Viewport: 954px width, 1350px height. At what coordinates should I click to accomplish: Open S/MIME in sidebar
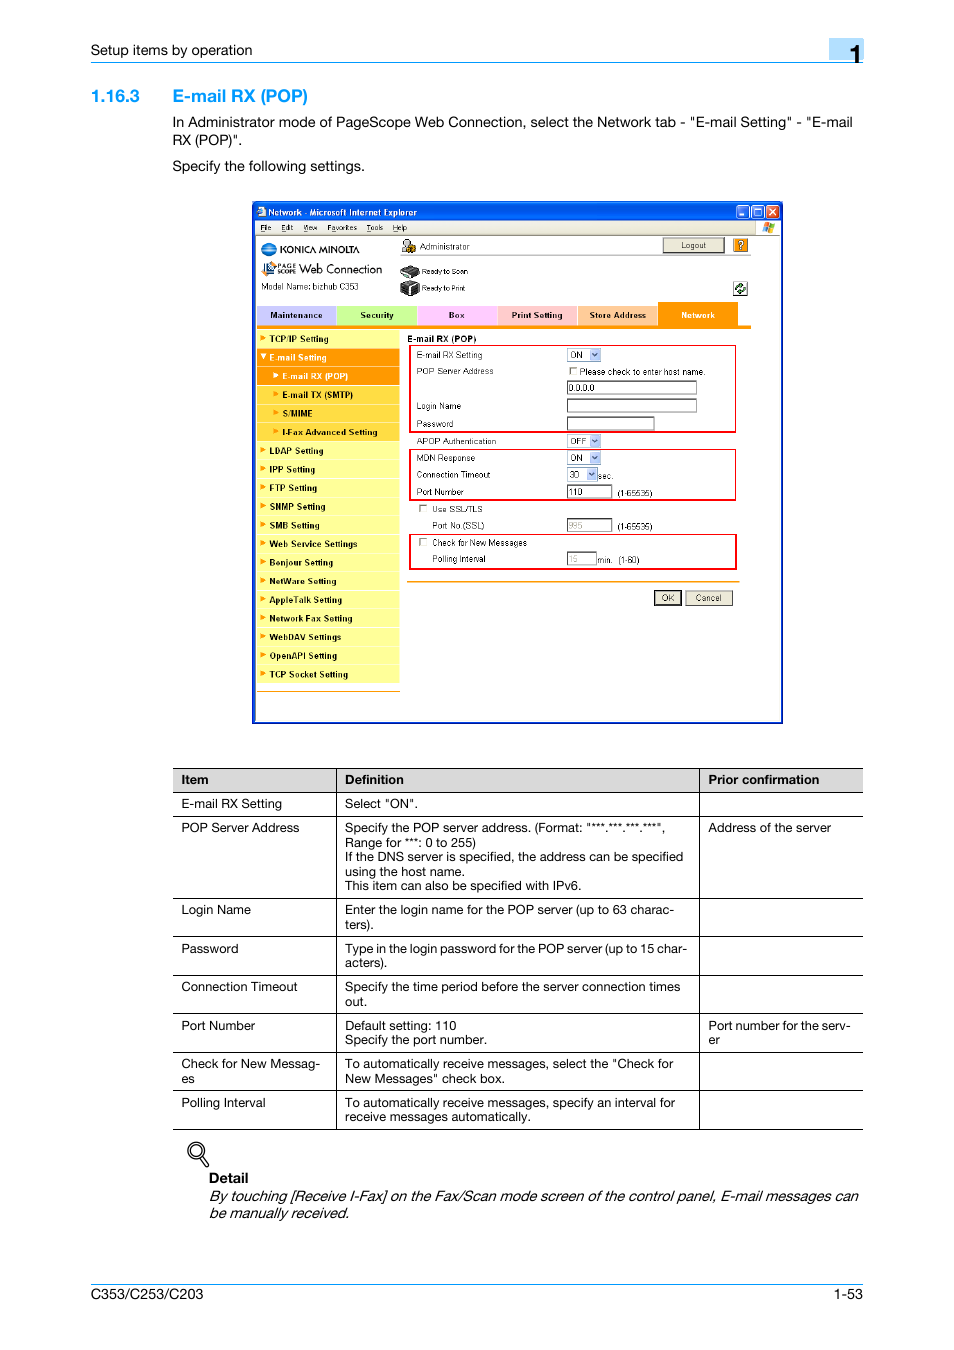[x=328, y=413]
